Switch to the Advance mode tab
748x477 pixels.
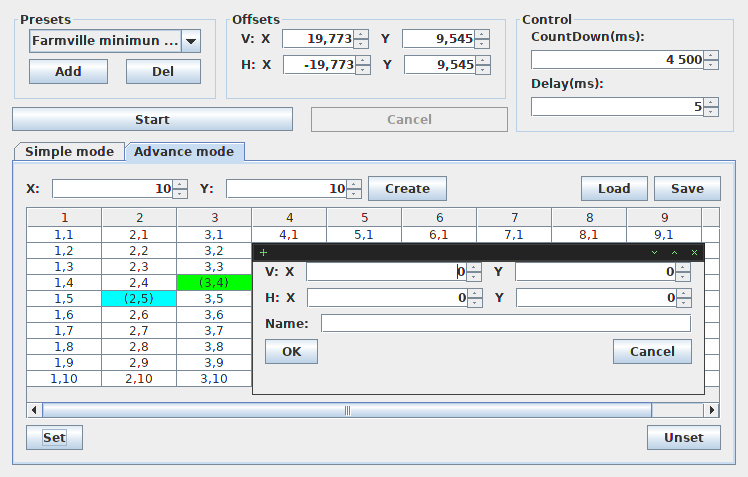click(185, 152)
